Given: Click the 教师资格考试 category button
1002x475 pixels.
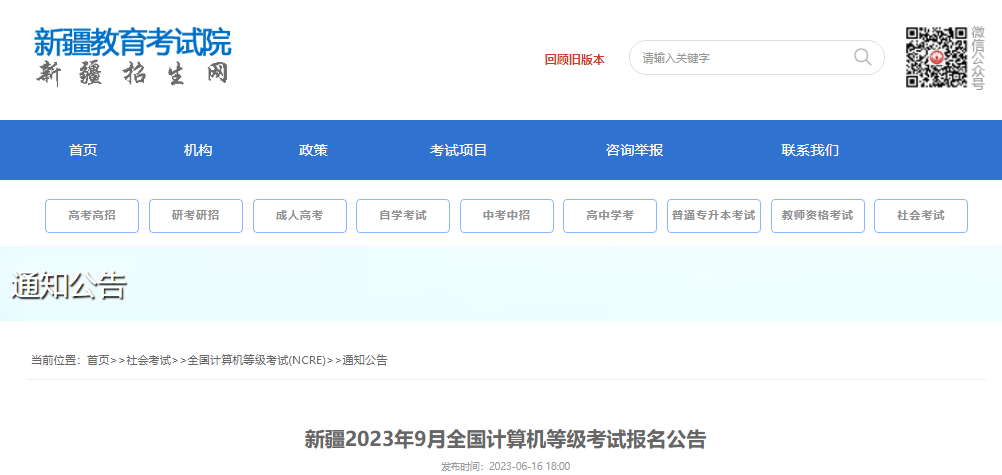Looking at the screenshot, I should click(x=818, y=216).
